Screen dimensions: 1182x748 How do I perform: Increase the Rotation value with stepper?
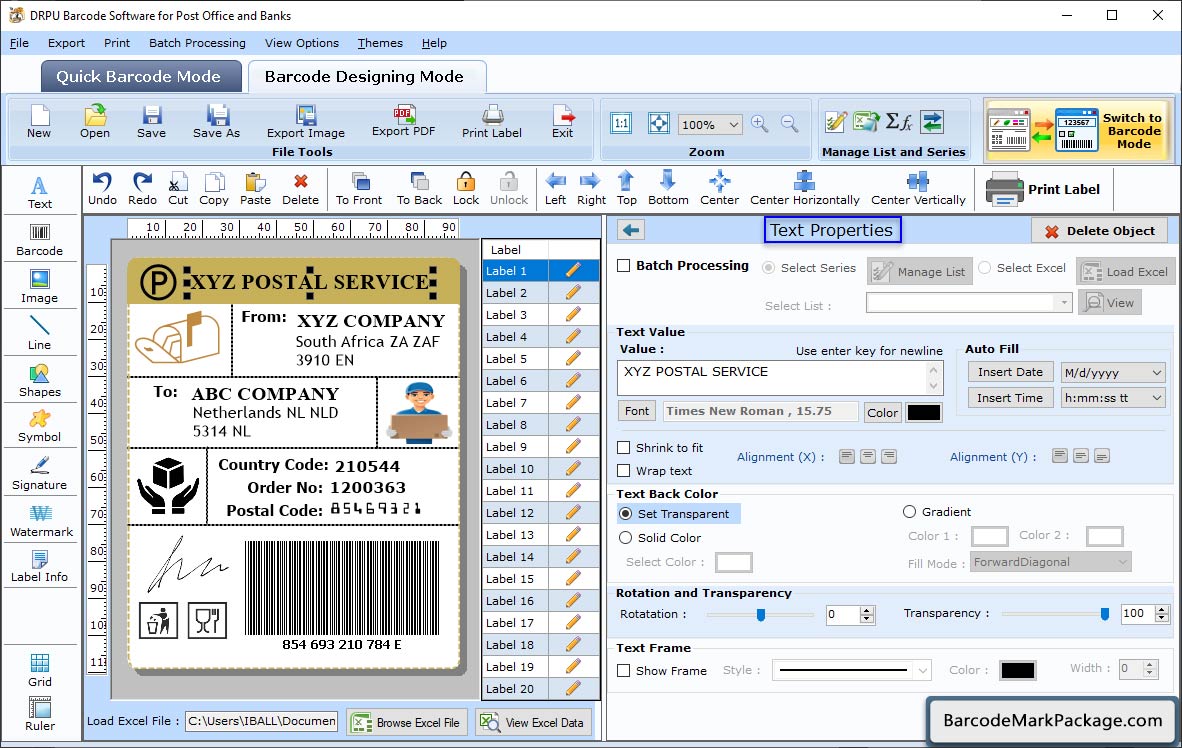(x=867, y=610)
